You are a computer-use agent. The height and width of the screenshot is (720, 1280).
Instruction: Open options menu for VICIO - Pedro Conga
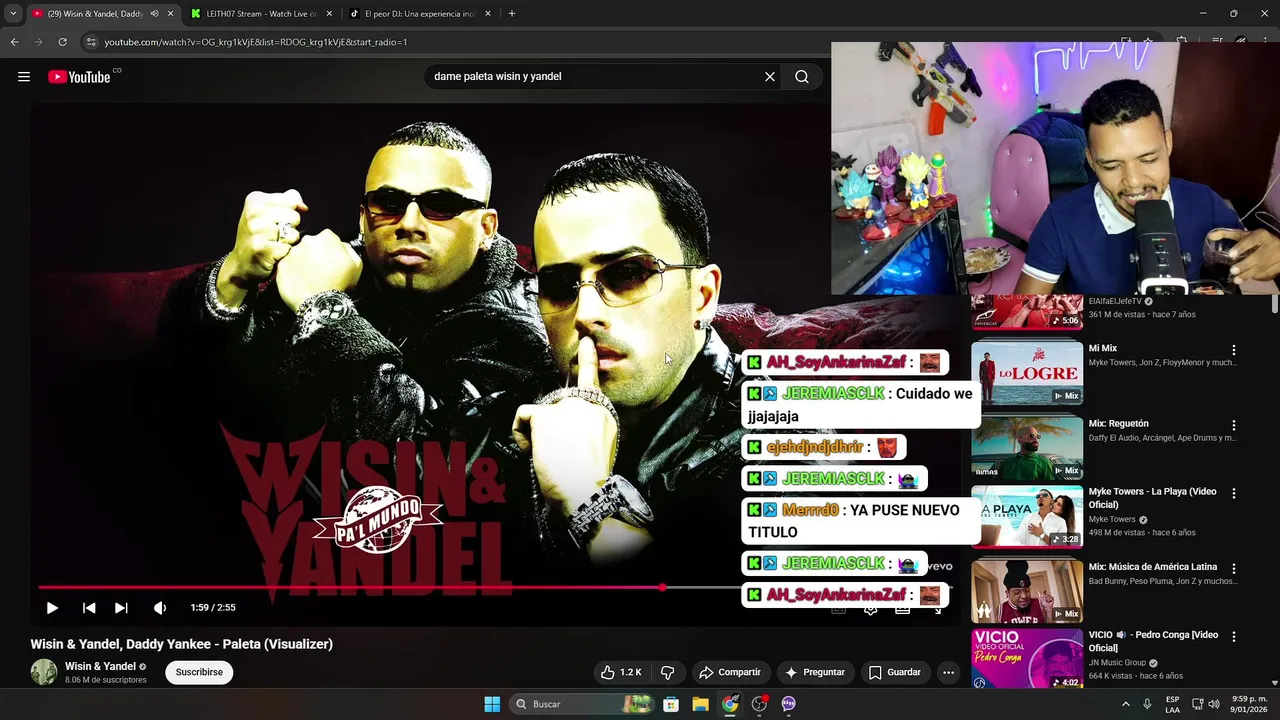pyautogui.click(x=1234, y=636)
